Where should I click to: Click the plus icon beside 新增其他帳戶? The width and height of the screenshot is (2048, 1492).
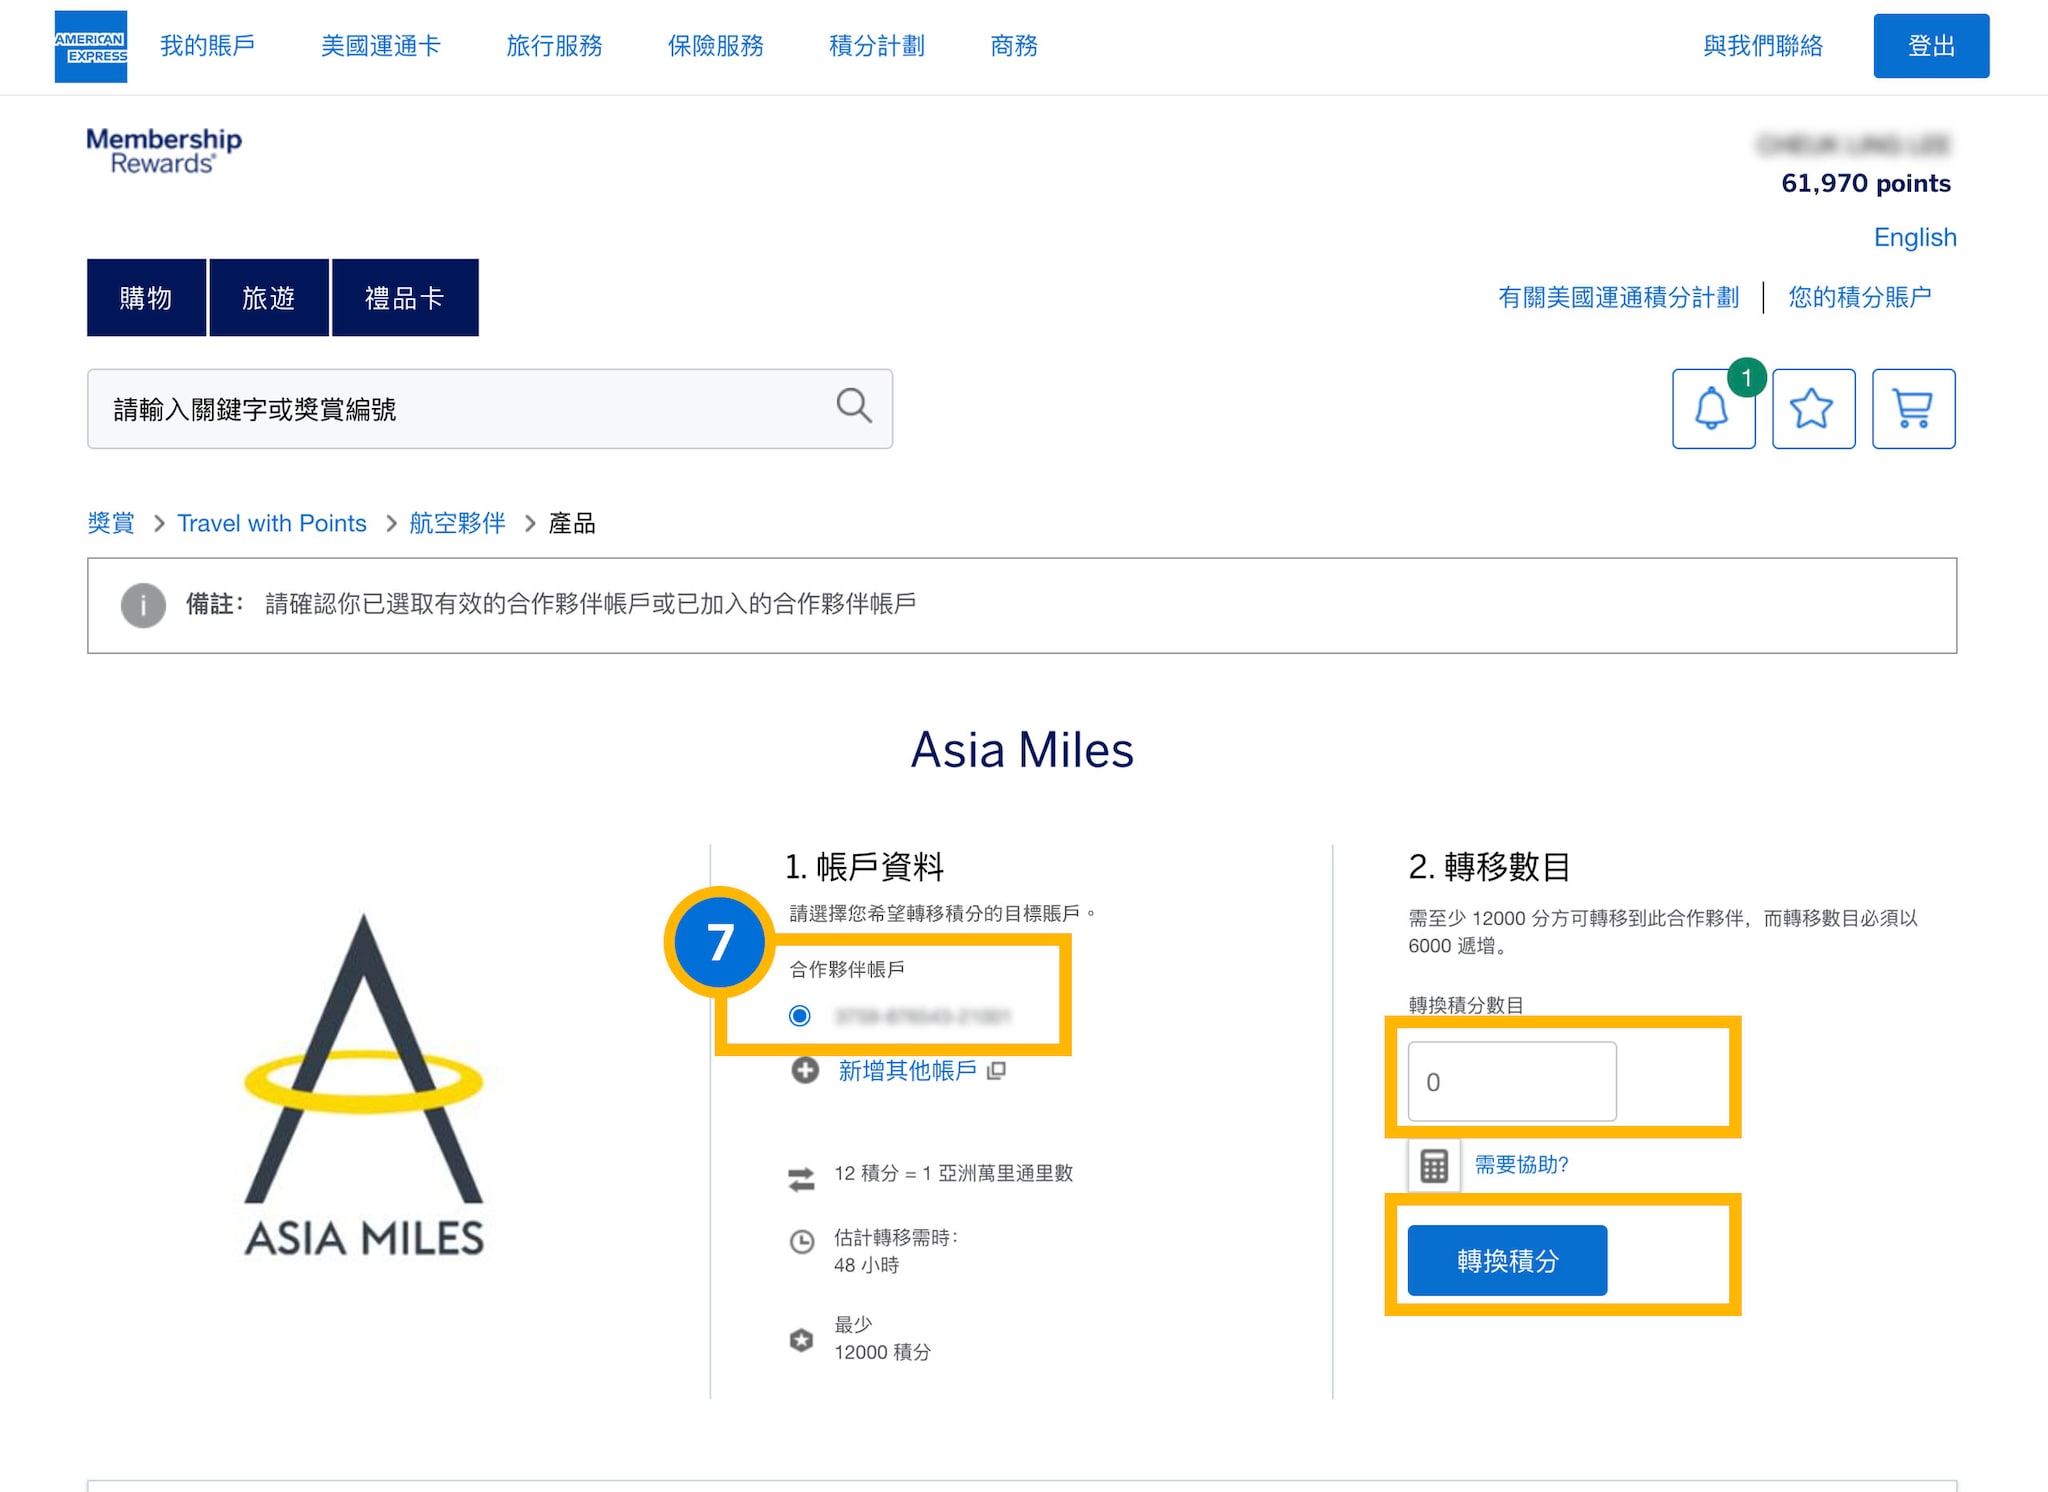click(805, 1071)
